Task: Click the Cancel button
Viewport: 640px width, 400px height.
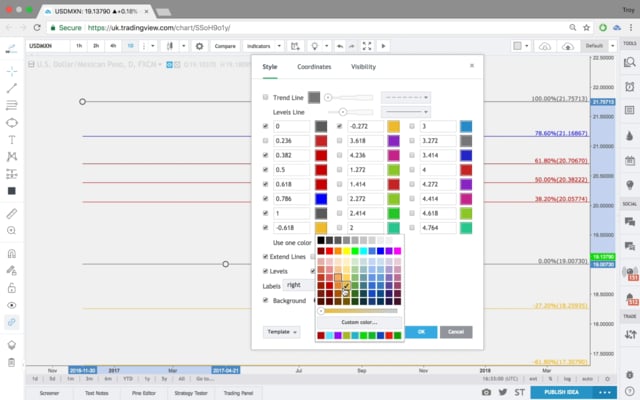Action: click(455, 332)
